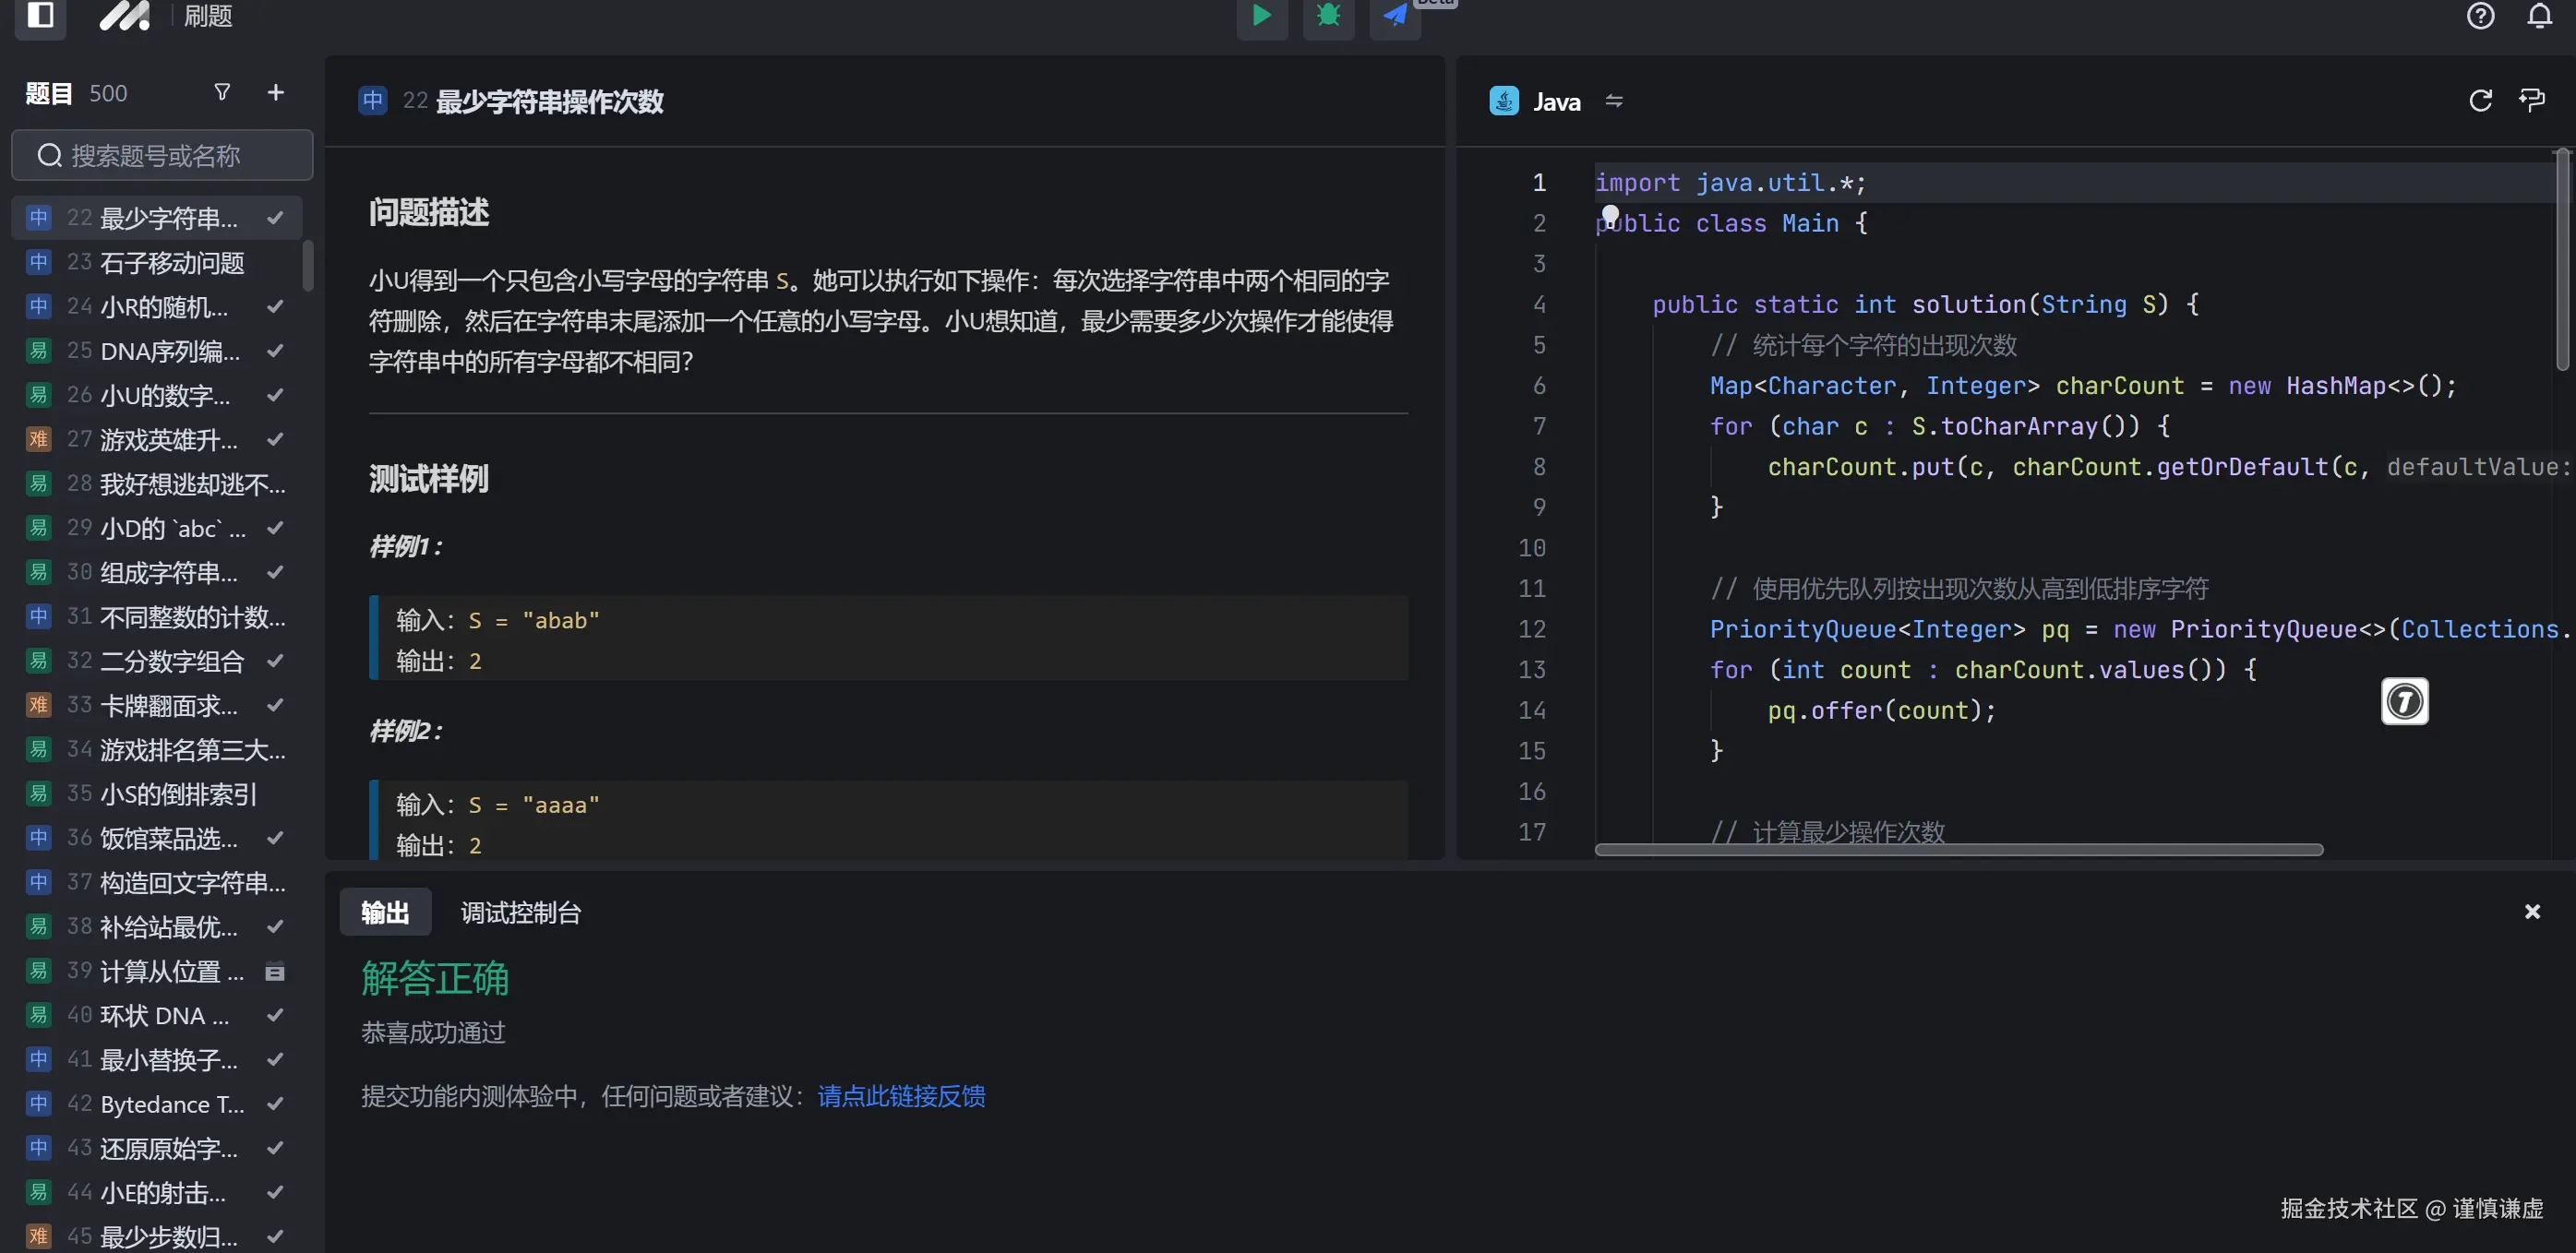Image resolution: width=2576 pixels, height=1253 pixels.
Task: Switch language via arrows next to Java
Action: [1614, 101]
